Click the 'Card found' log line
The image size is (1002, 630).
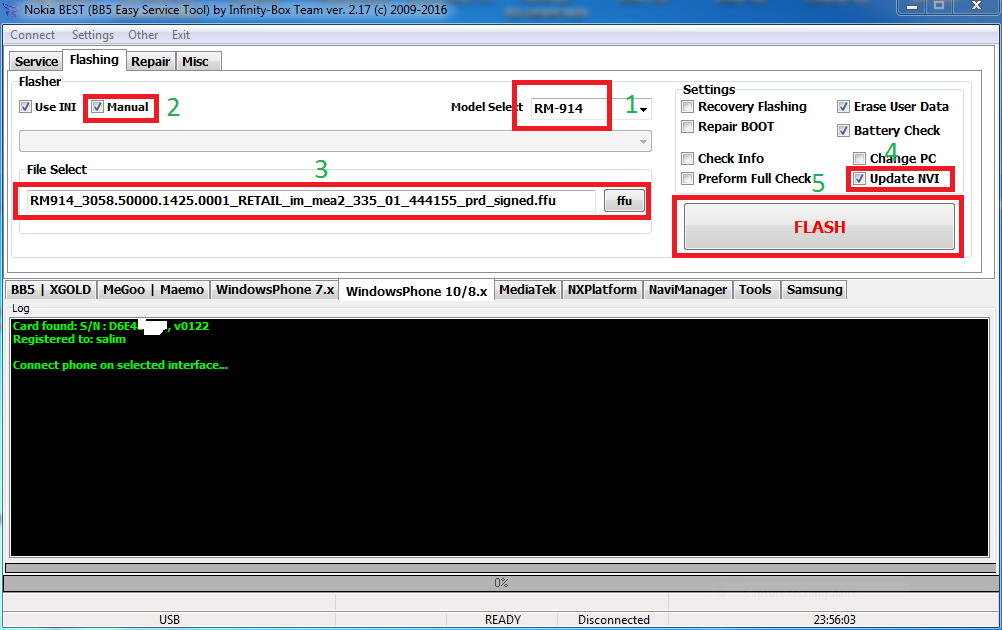click(111, 326)
